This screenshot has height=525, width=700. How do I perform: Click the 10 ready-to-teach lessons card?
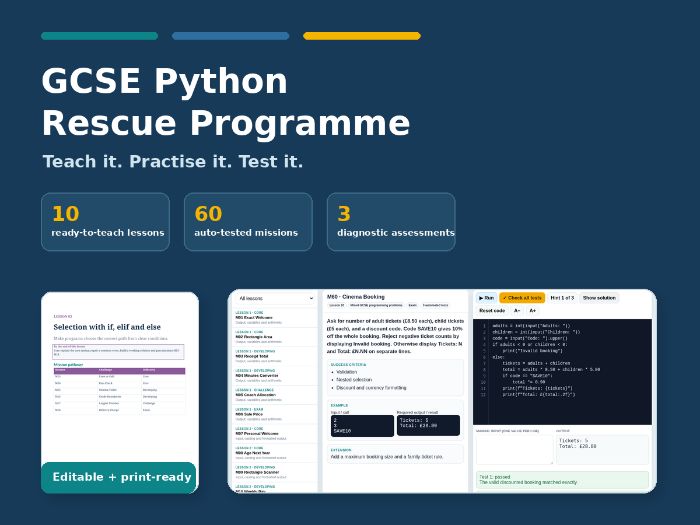tap(105, 222)
